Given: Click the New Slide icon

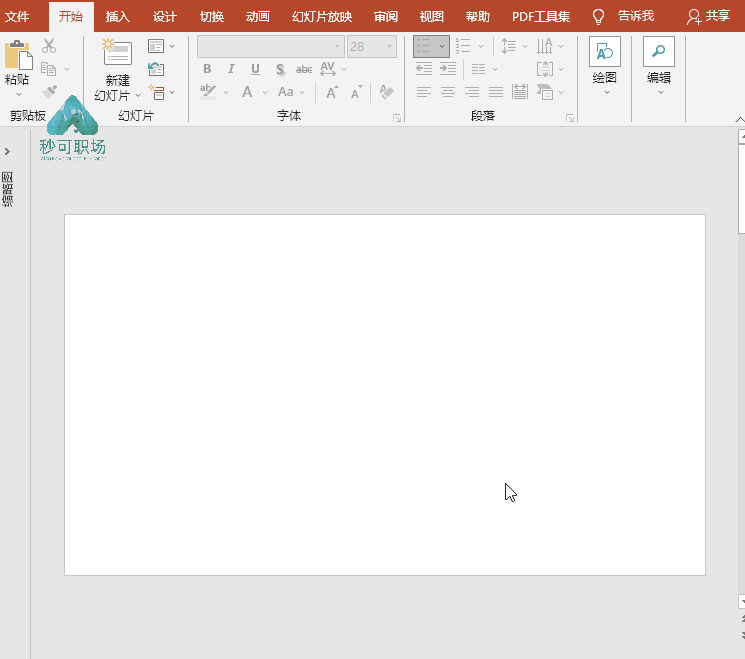Looking at the screenshot, I should (x=117, y=53).
